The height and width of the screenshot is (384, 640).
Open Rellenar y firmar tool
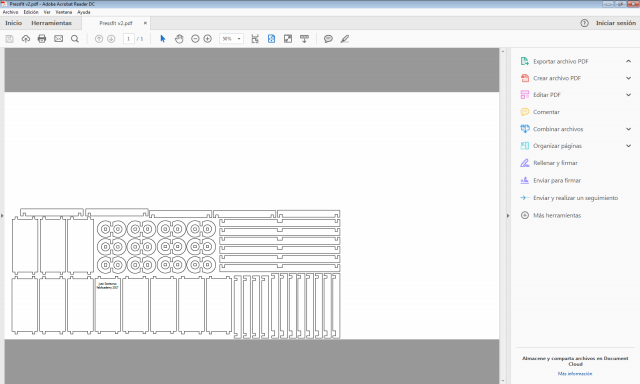click(555, 163)
